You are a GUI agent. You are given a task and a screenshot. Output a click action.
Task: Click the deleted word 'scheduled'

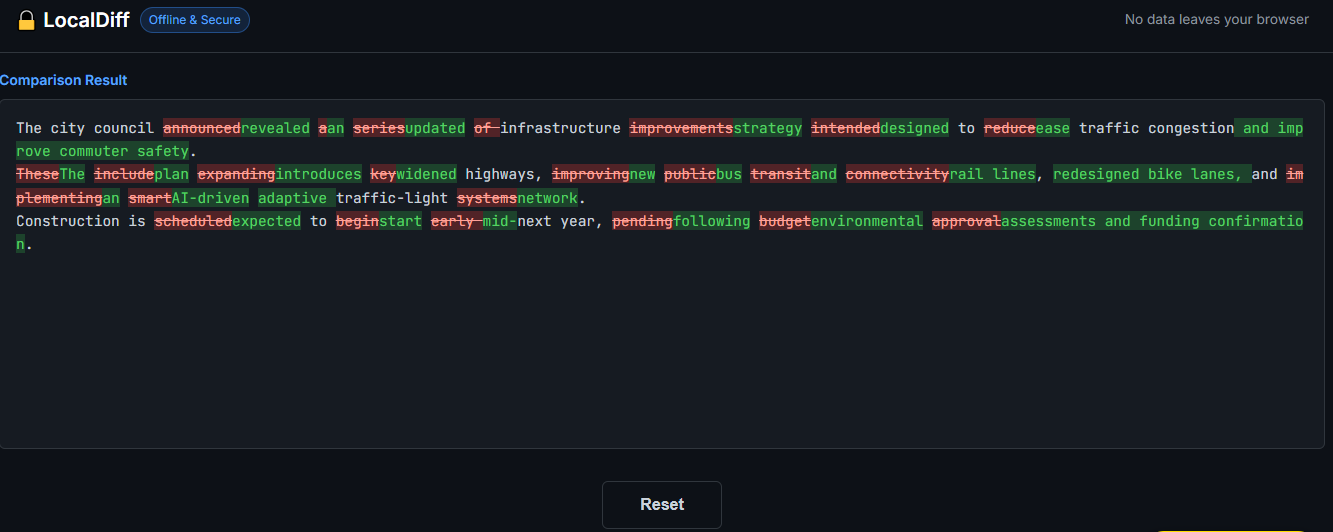[x=194, y=220]
